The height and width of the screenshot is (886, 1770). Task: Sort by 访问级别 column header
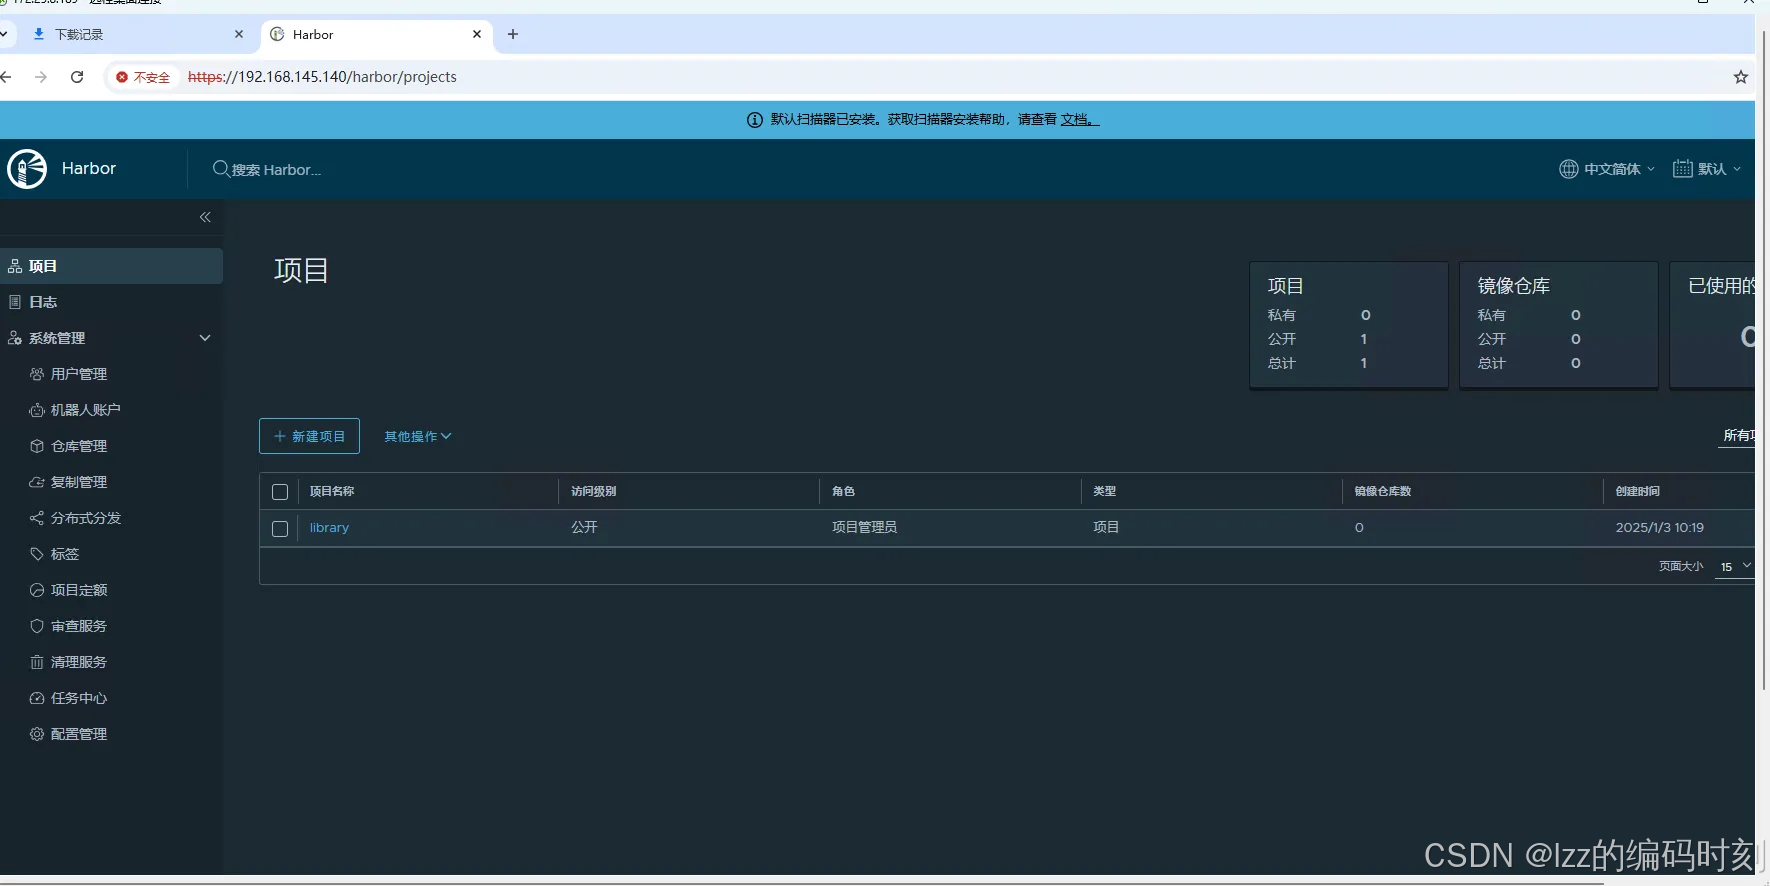pyautogui.click(x=593, y=491)
